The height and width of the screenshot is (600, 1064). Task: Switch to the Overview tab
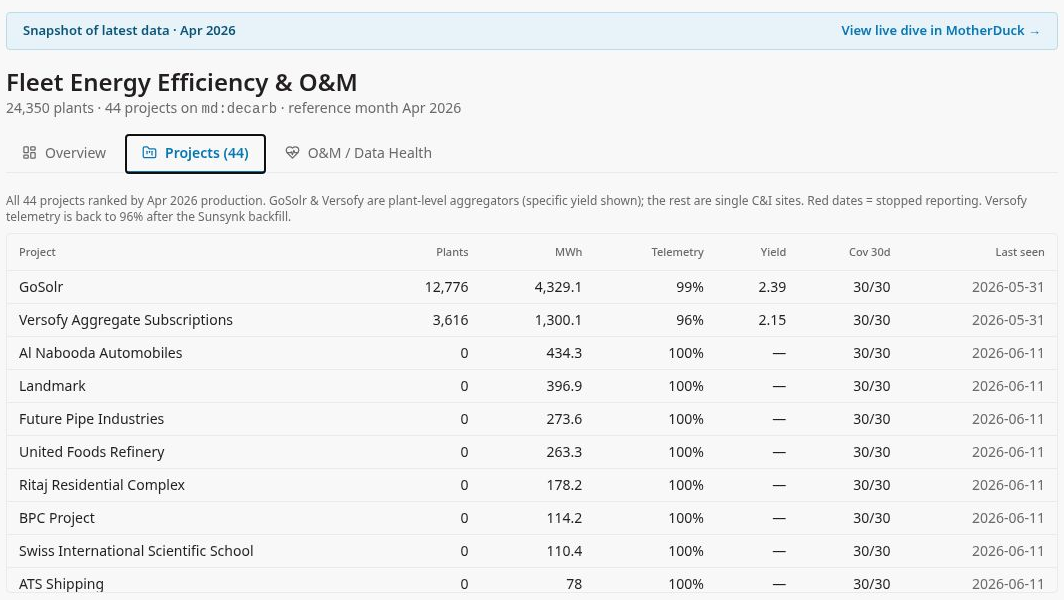64,153
